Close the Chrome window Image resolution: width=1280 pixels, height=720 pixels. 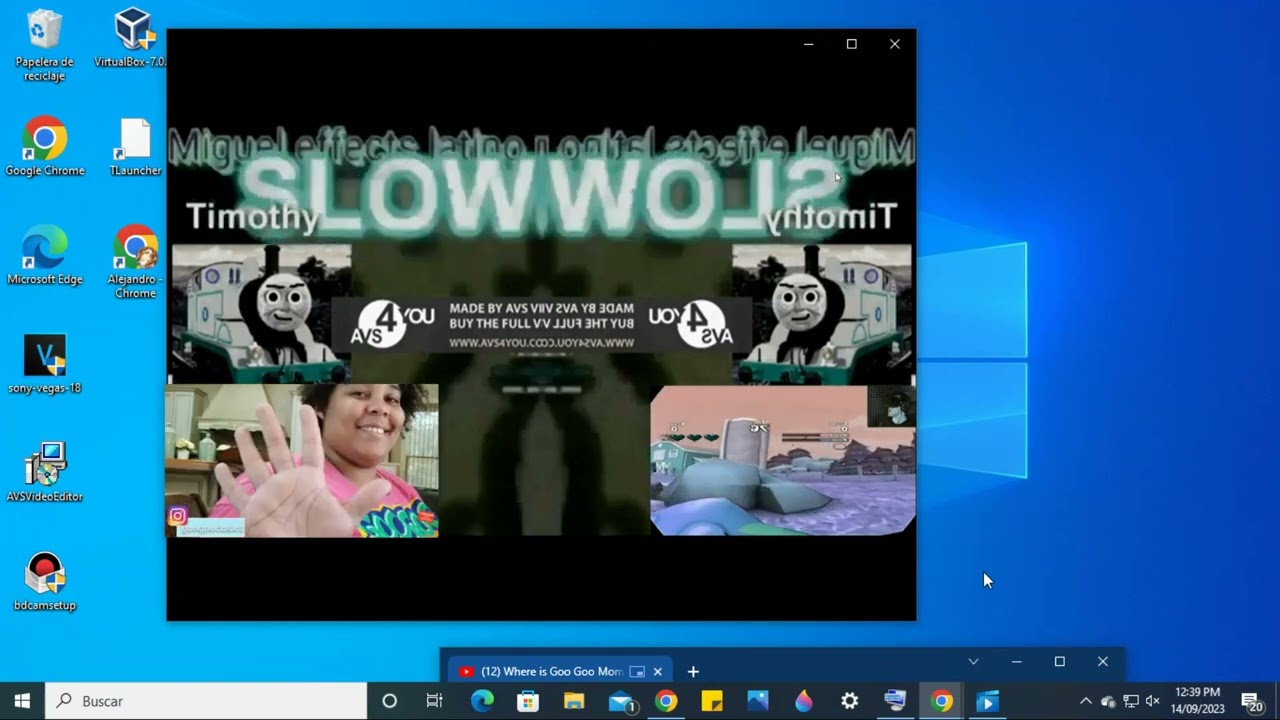coord(1103,662)
